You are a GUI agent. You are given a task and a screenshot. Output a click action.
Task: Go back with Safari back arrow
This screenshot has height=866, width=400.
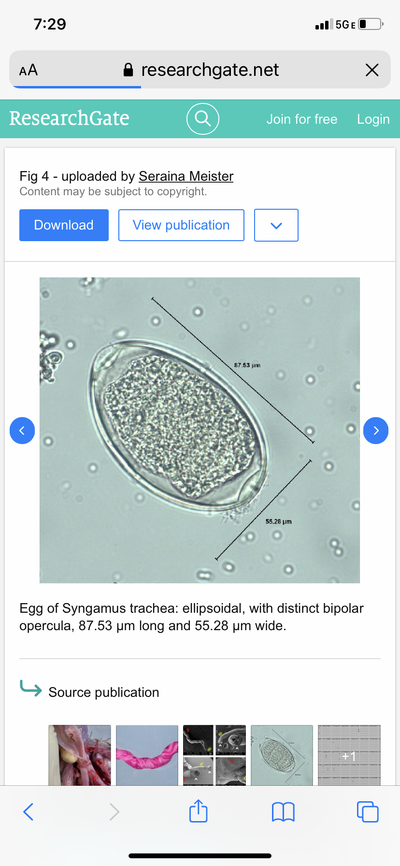[28, 812]
